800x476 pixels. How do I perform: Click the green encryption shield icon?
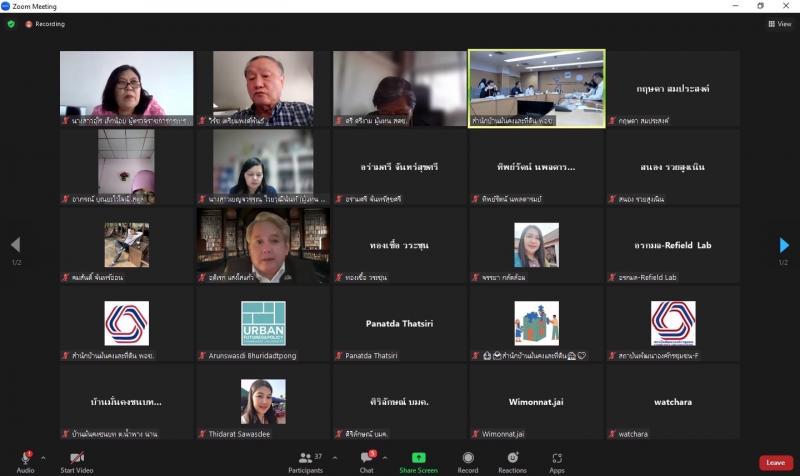[x=11, y=23]
